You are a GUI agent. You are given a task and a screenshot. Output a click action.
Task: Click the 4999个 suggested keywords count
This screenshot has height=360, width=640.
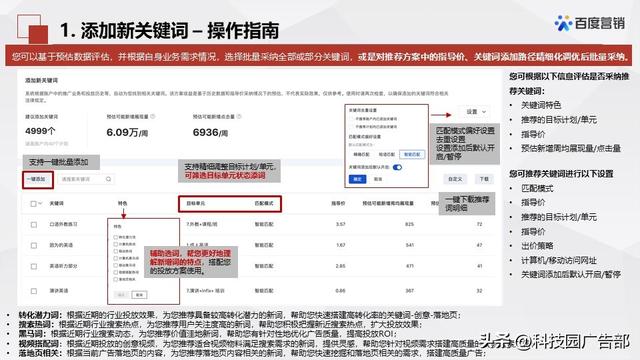pos(40,131)
